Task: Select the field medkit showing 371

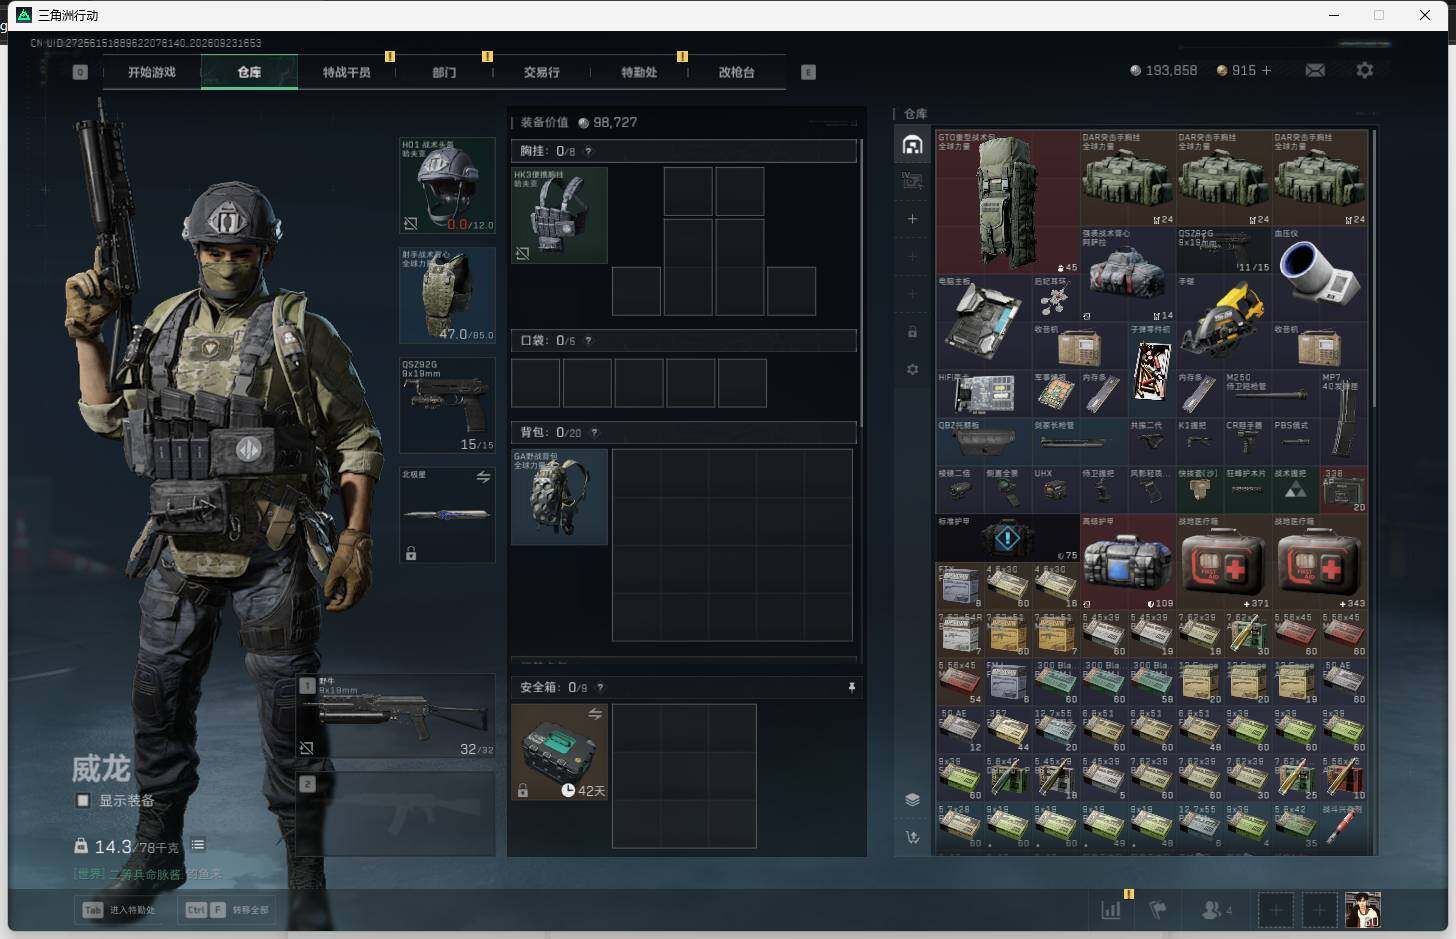Action: click(x=1223, y=561)
